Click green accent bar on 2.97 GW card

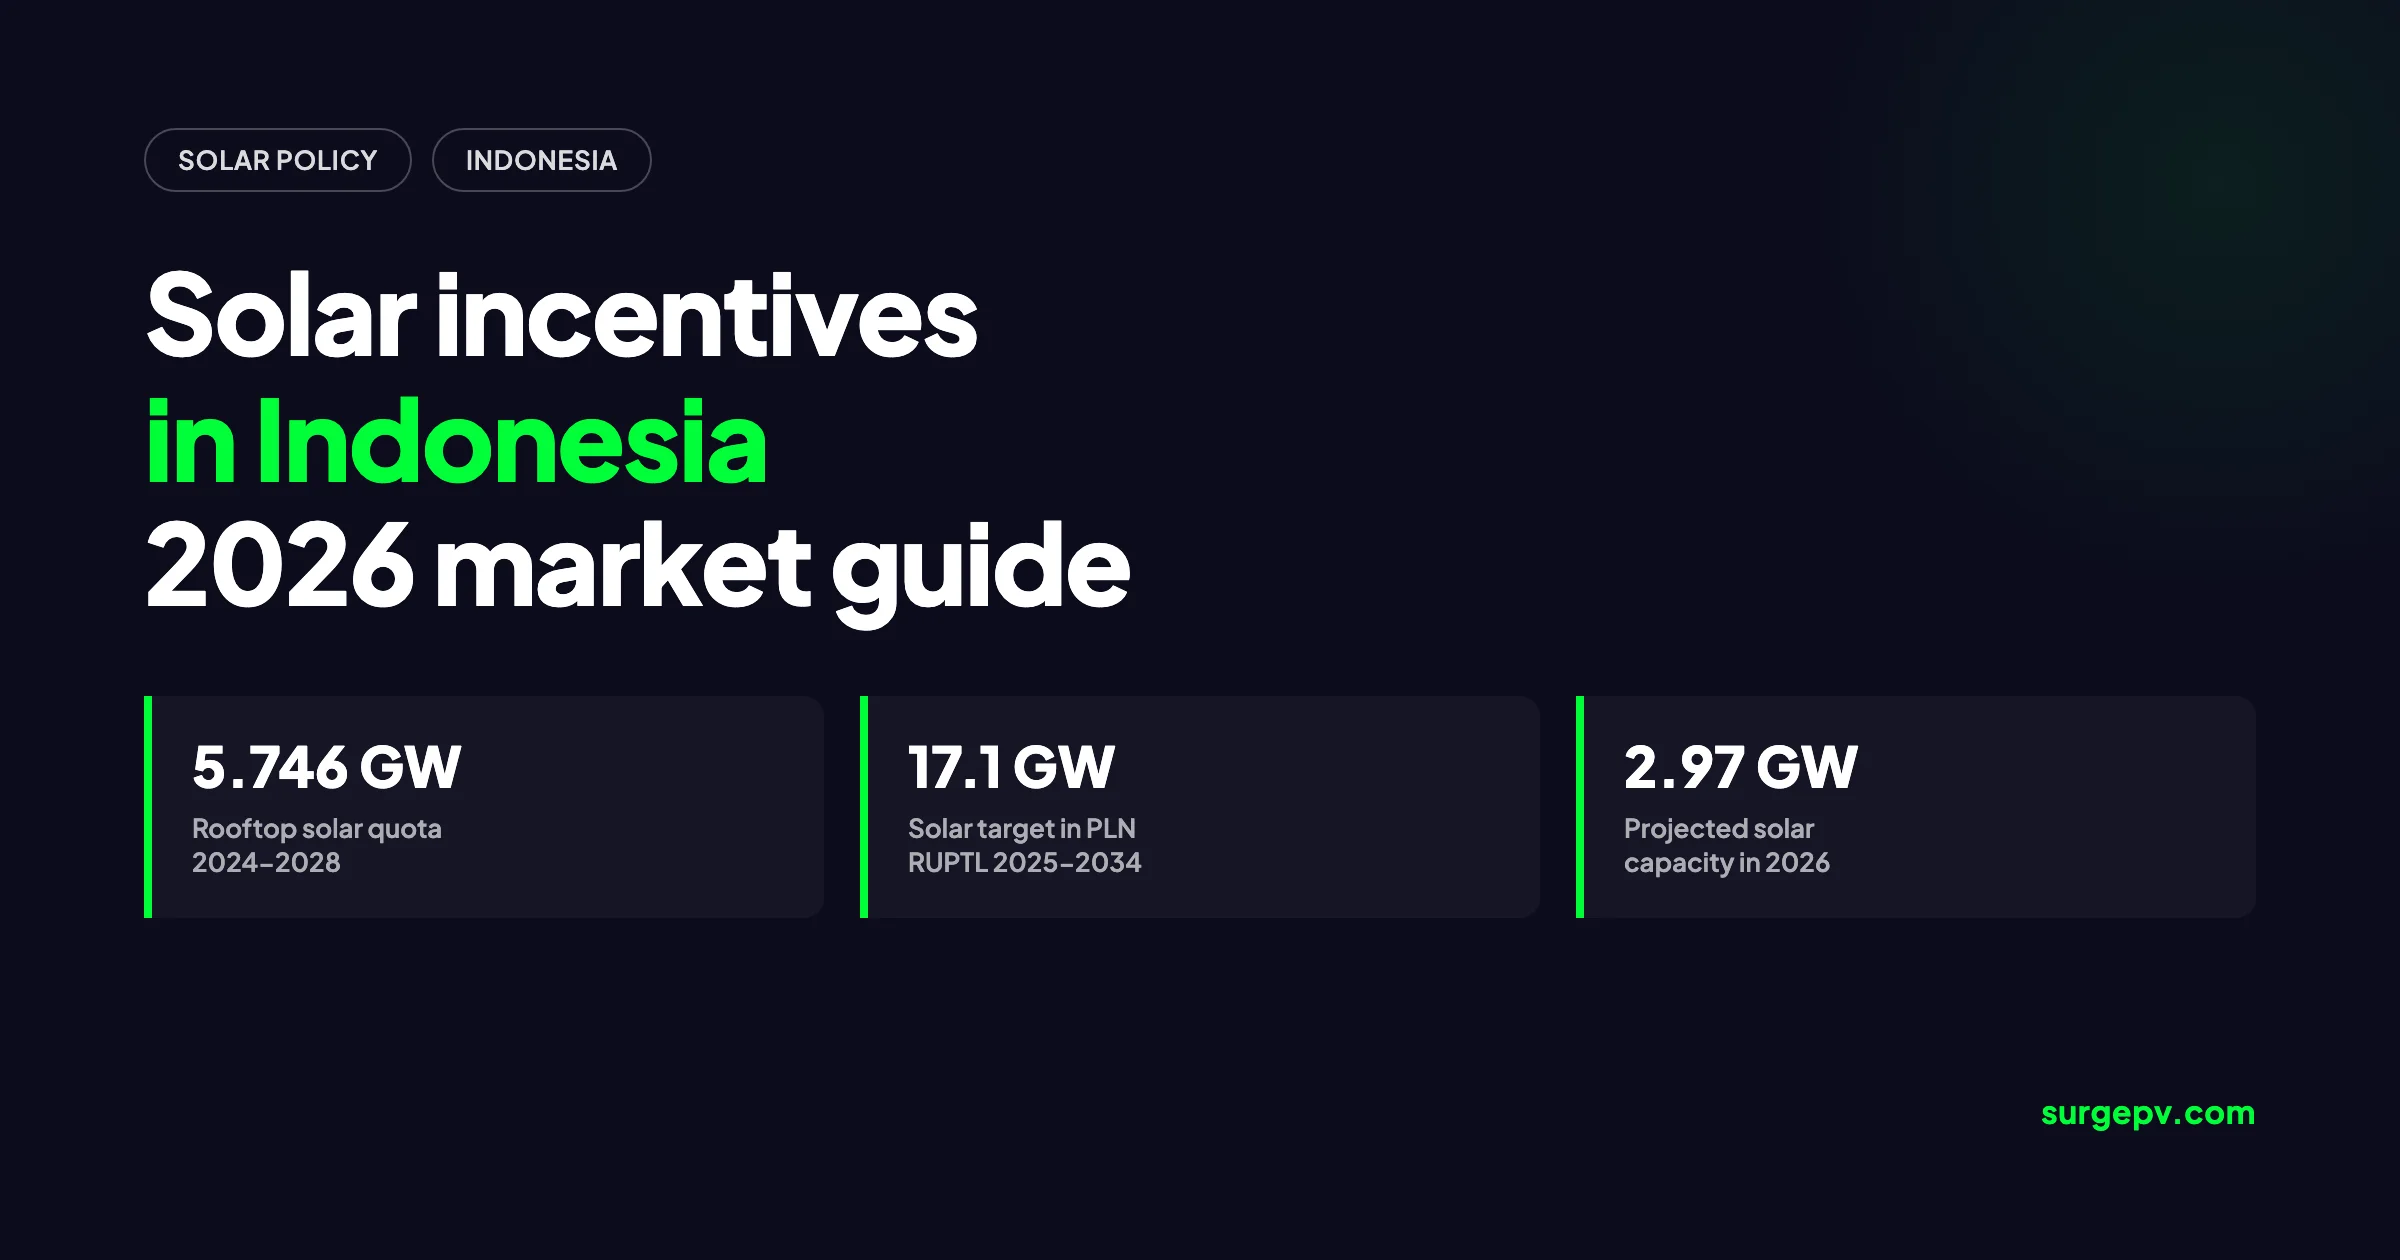1580,807
